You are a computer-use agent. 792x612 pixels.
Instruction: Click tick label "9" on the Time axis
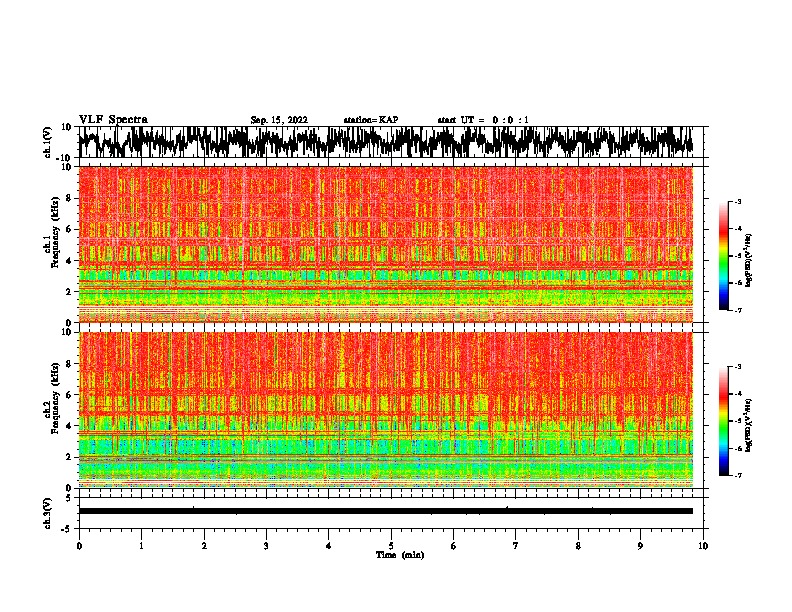(x=640, y=546)
